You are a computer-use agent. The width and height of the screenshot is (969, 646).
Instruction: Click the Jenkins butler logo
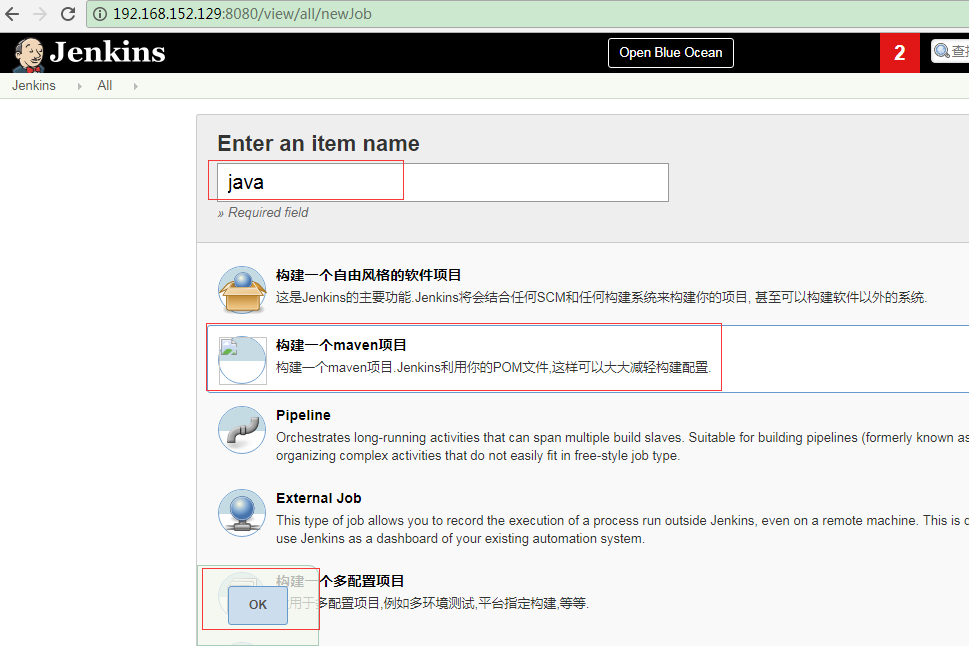coord(28,54)
